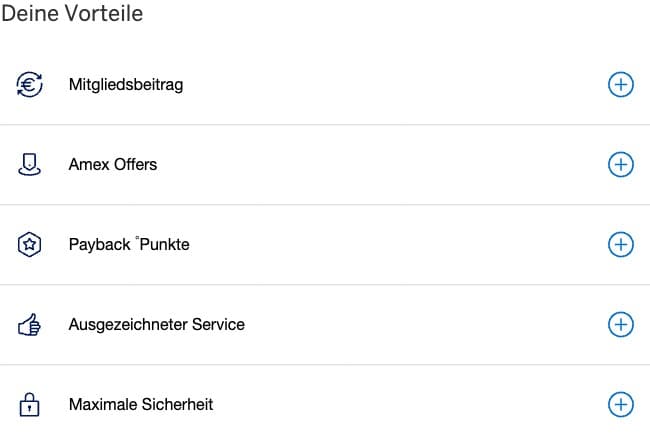This screenshot has height=446, width=650.
Task: Expand the Amex Offers section plus icon
Action: 621,165
